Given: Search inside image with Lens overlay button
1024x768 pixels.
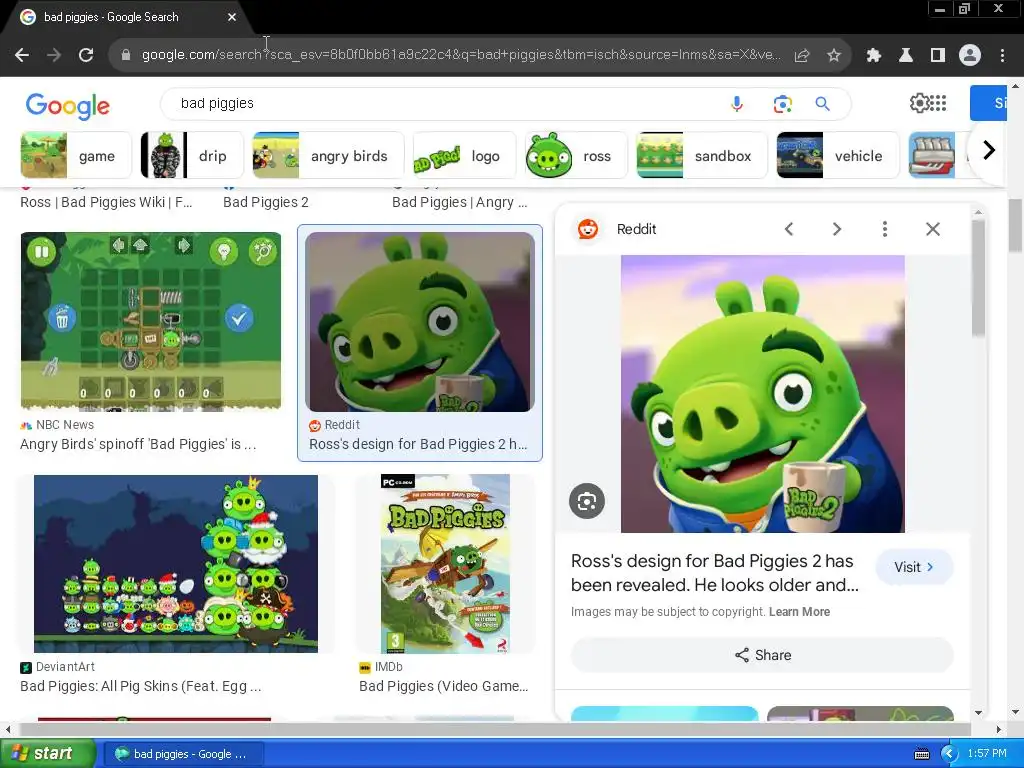Looking at the screenshot, I should (x=586, y=501).
